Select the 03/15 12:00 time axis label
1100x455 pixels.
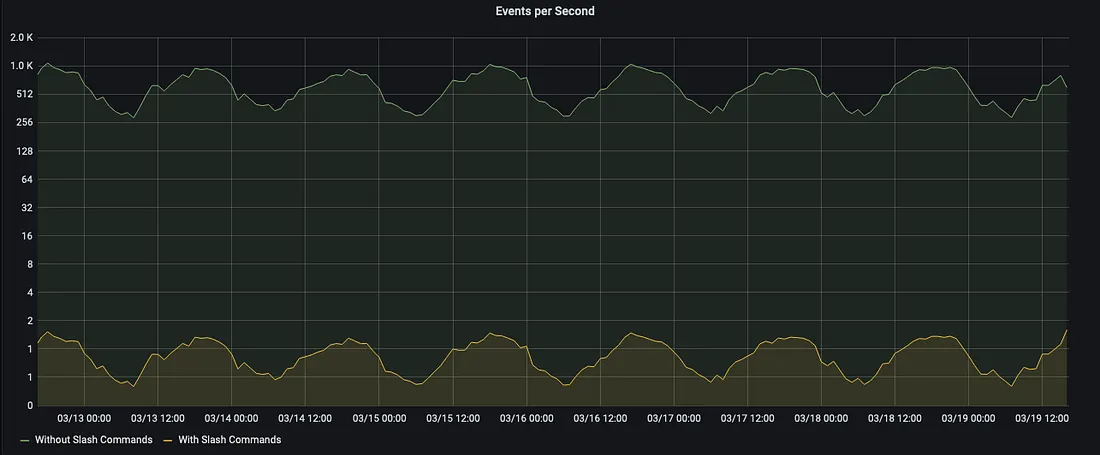[x=452, y=418]
